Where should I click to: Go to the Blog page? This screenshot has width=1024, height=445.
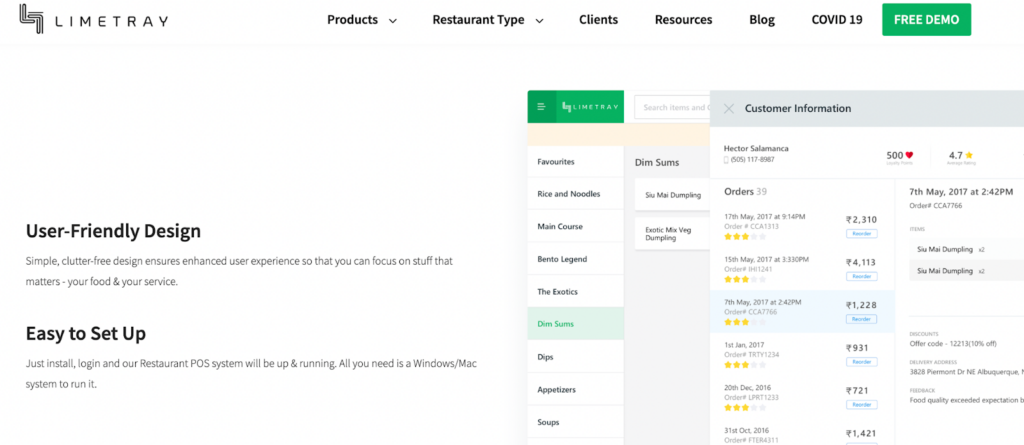762,20
